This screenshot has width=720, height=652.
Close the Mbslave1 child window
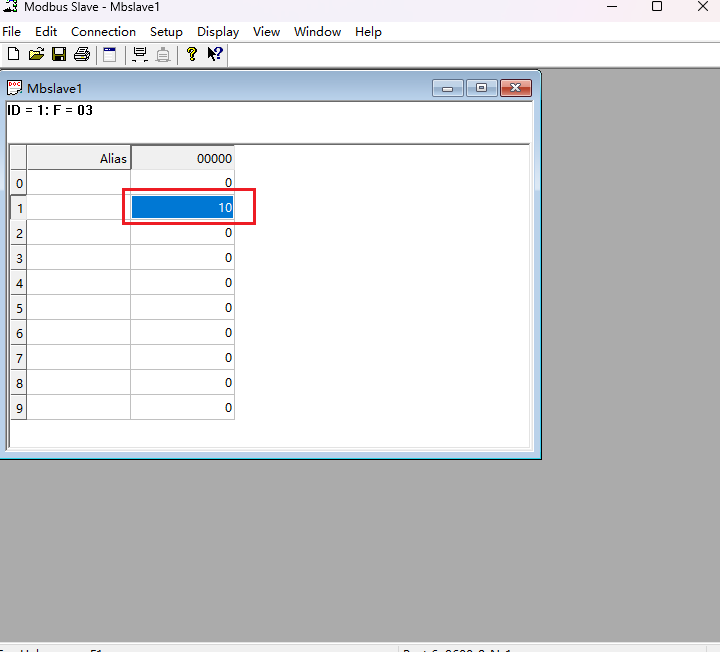point(516,88)
